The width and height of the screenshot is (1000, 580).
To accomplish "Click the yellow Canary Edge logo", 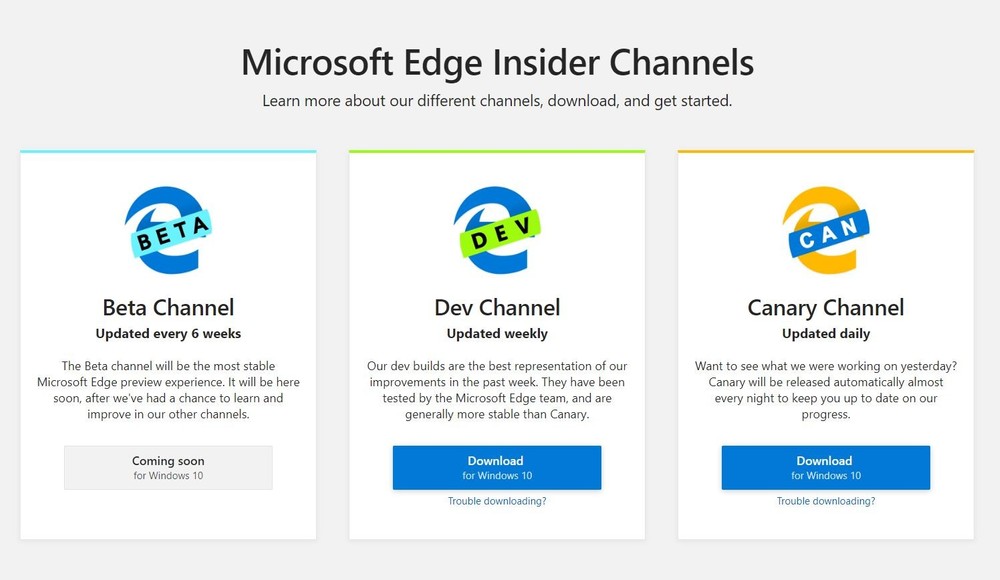I will tap(825, 232).
